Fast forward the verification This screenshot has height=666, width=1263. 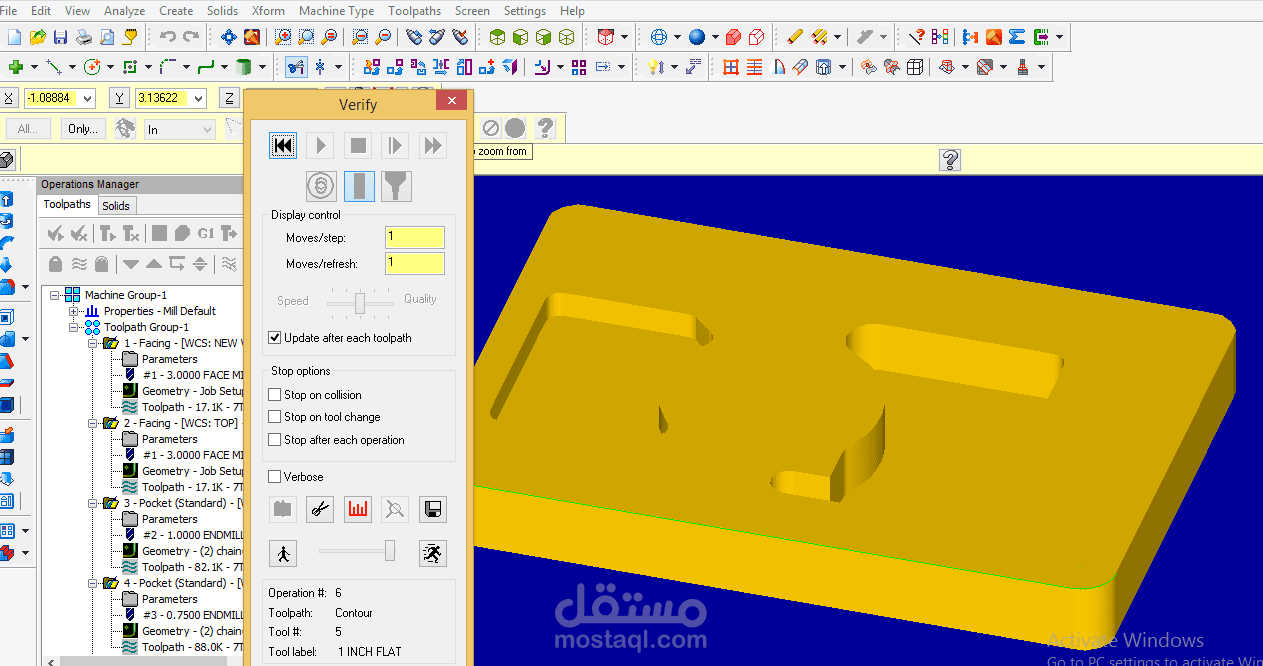click(432, 146)
